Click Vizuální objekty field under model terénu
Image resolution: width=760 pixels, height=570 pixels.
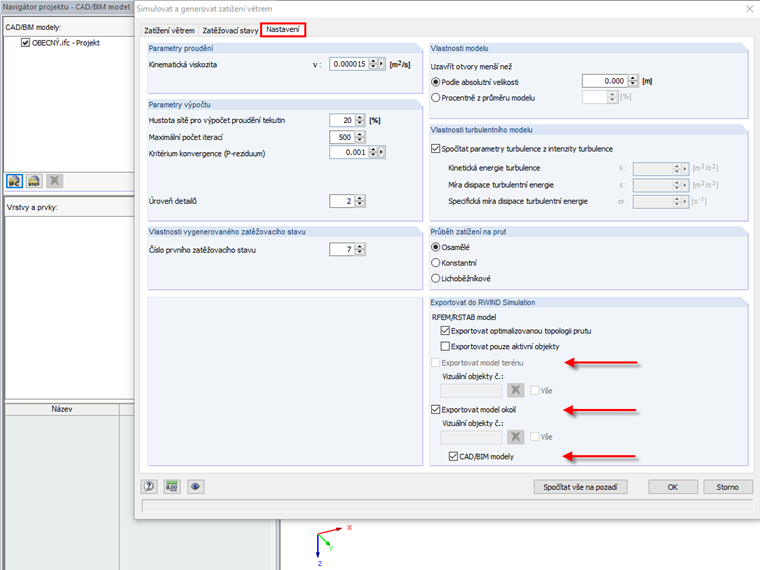pyautogui.click(x=471, y=390)
